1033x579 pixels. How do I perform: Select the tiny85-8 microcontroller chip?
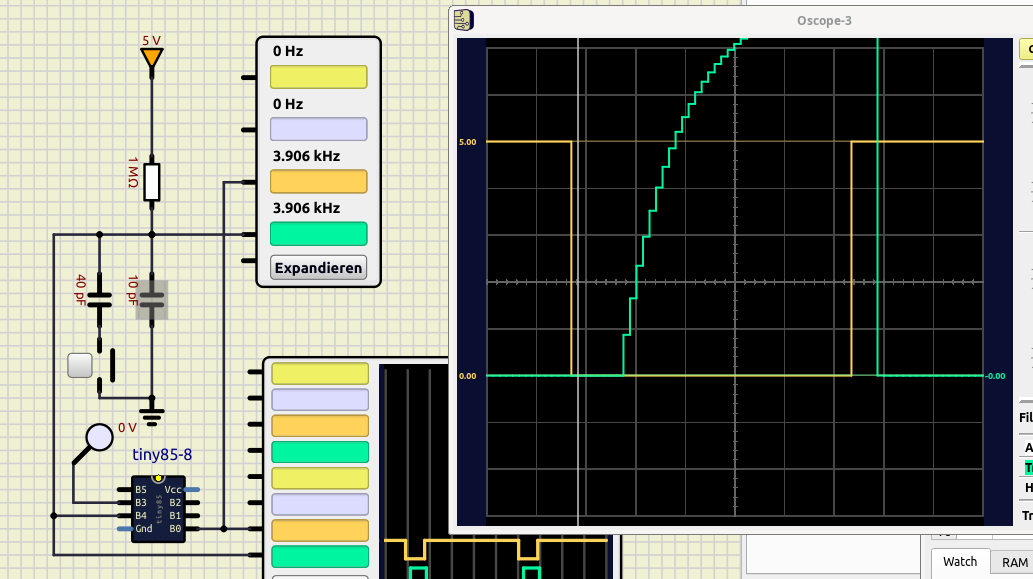pos(158,509)
